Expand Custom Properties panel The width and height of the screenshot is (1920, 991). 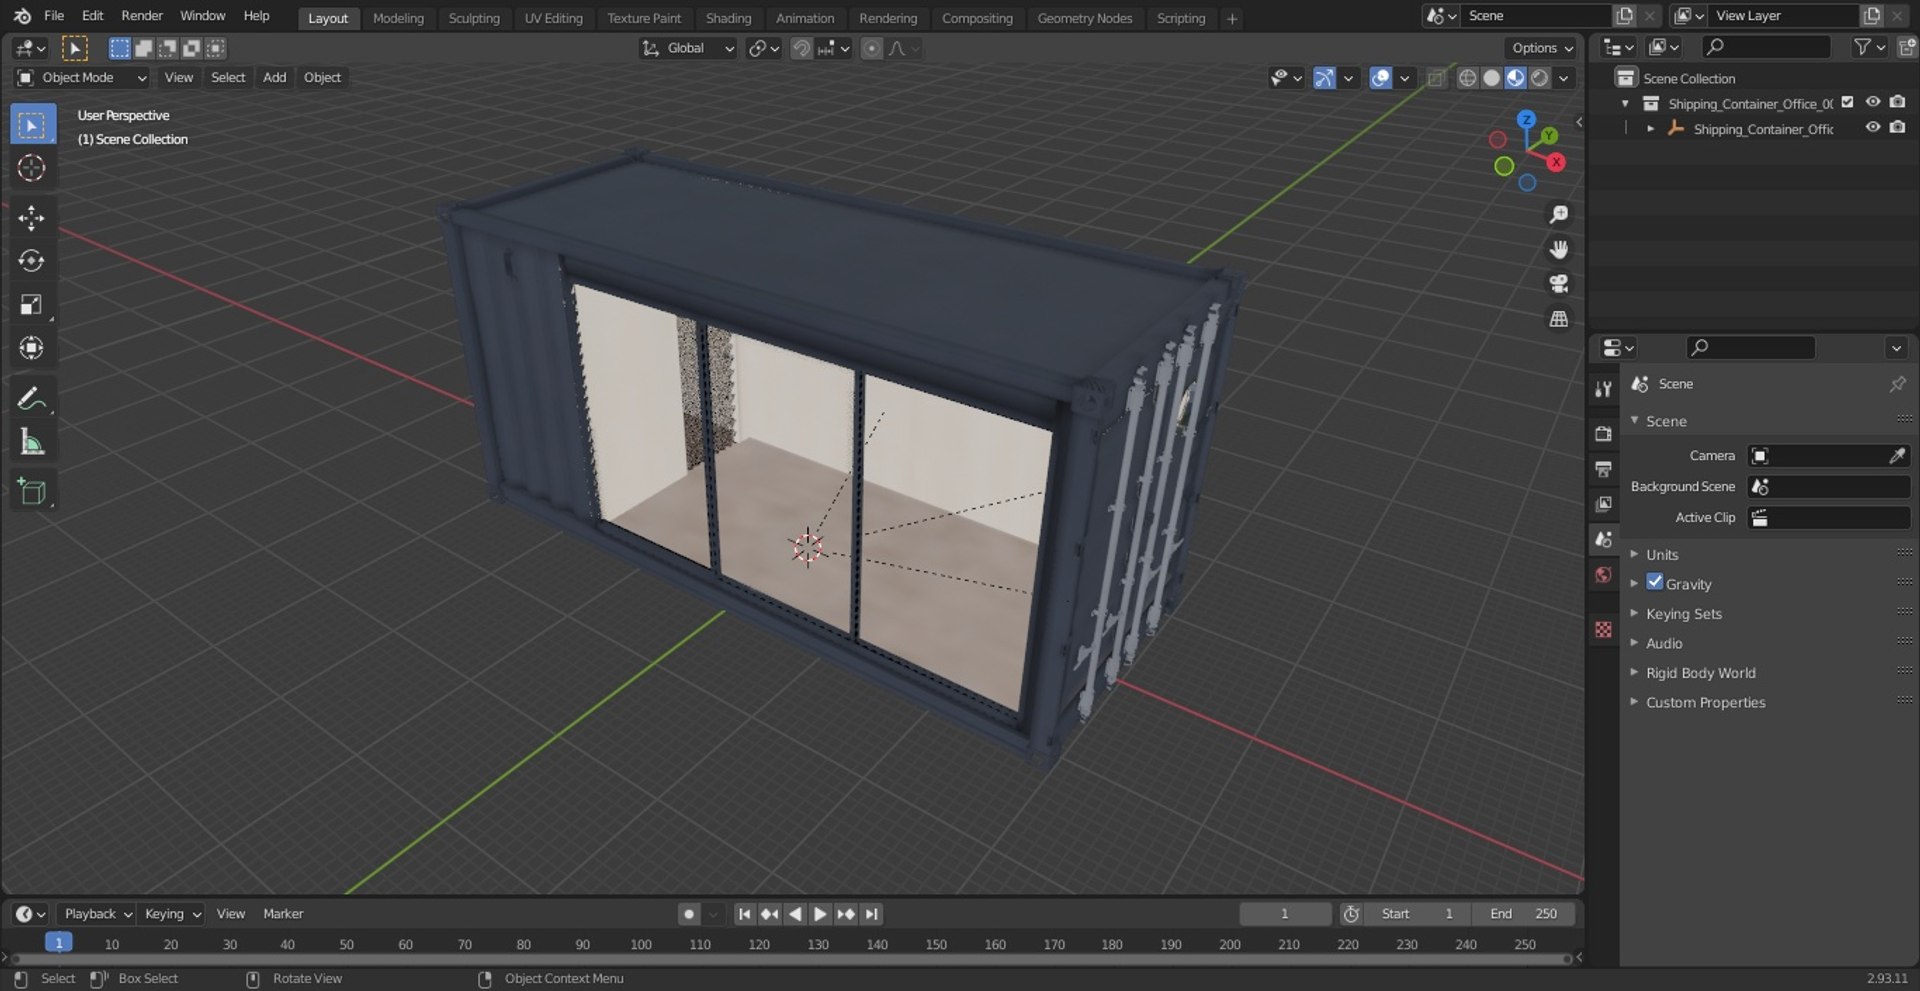pos(1705,702)
